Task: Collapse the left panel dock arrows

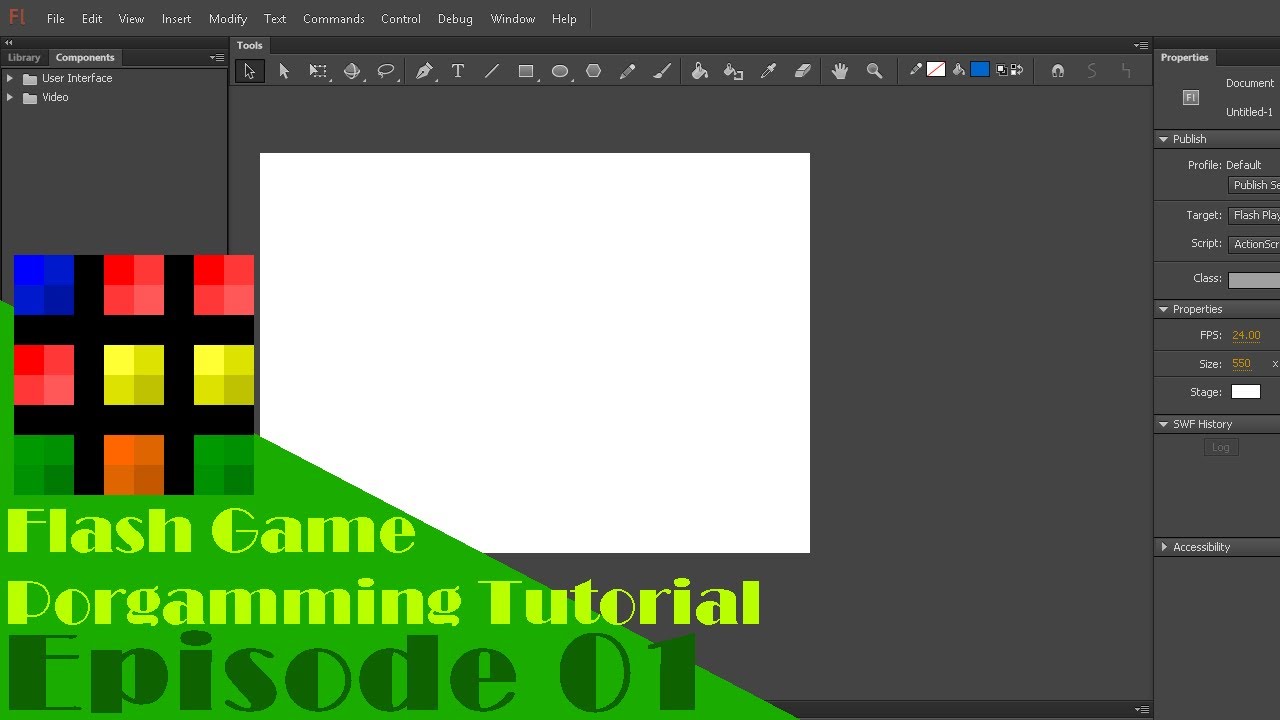Action: coord(9,43)
